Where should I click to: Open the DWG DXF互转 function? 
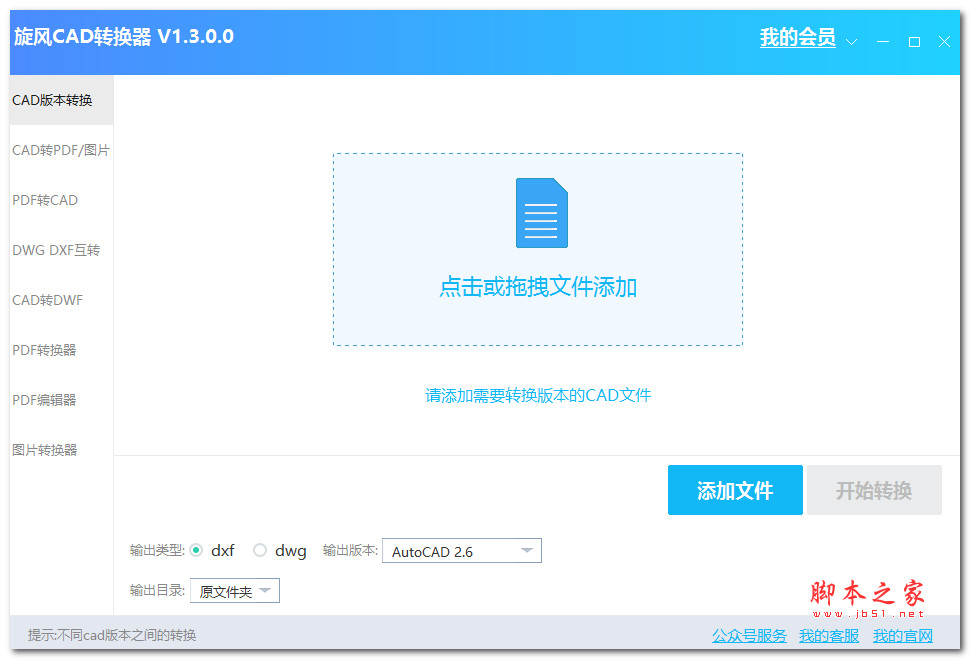click(55, 250)
